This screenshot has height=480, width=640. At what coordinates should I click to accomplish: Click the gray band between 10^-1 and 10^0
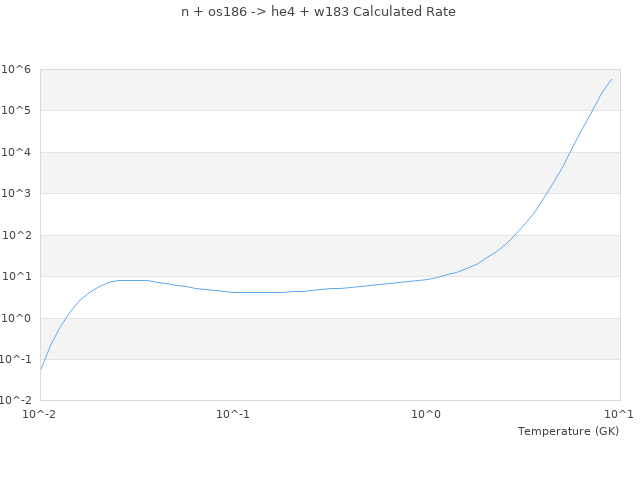click(330, 339)
